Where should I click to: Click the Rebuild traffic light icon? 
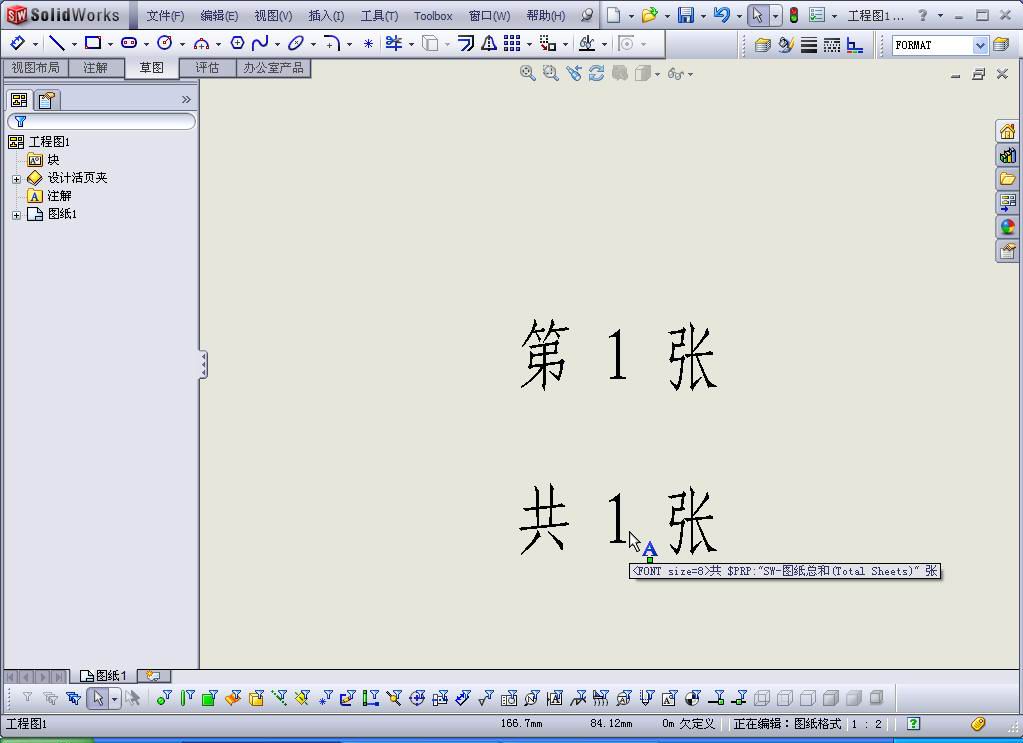794,15
